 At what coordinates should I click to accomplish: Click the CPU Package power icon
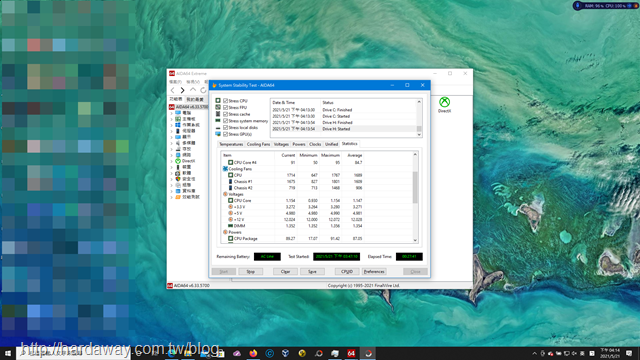coord(231,239)
